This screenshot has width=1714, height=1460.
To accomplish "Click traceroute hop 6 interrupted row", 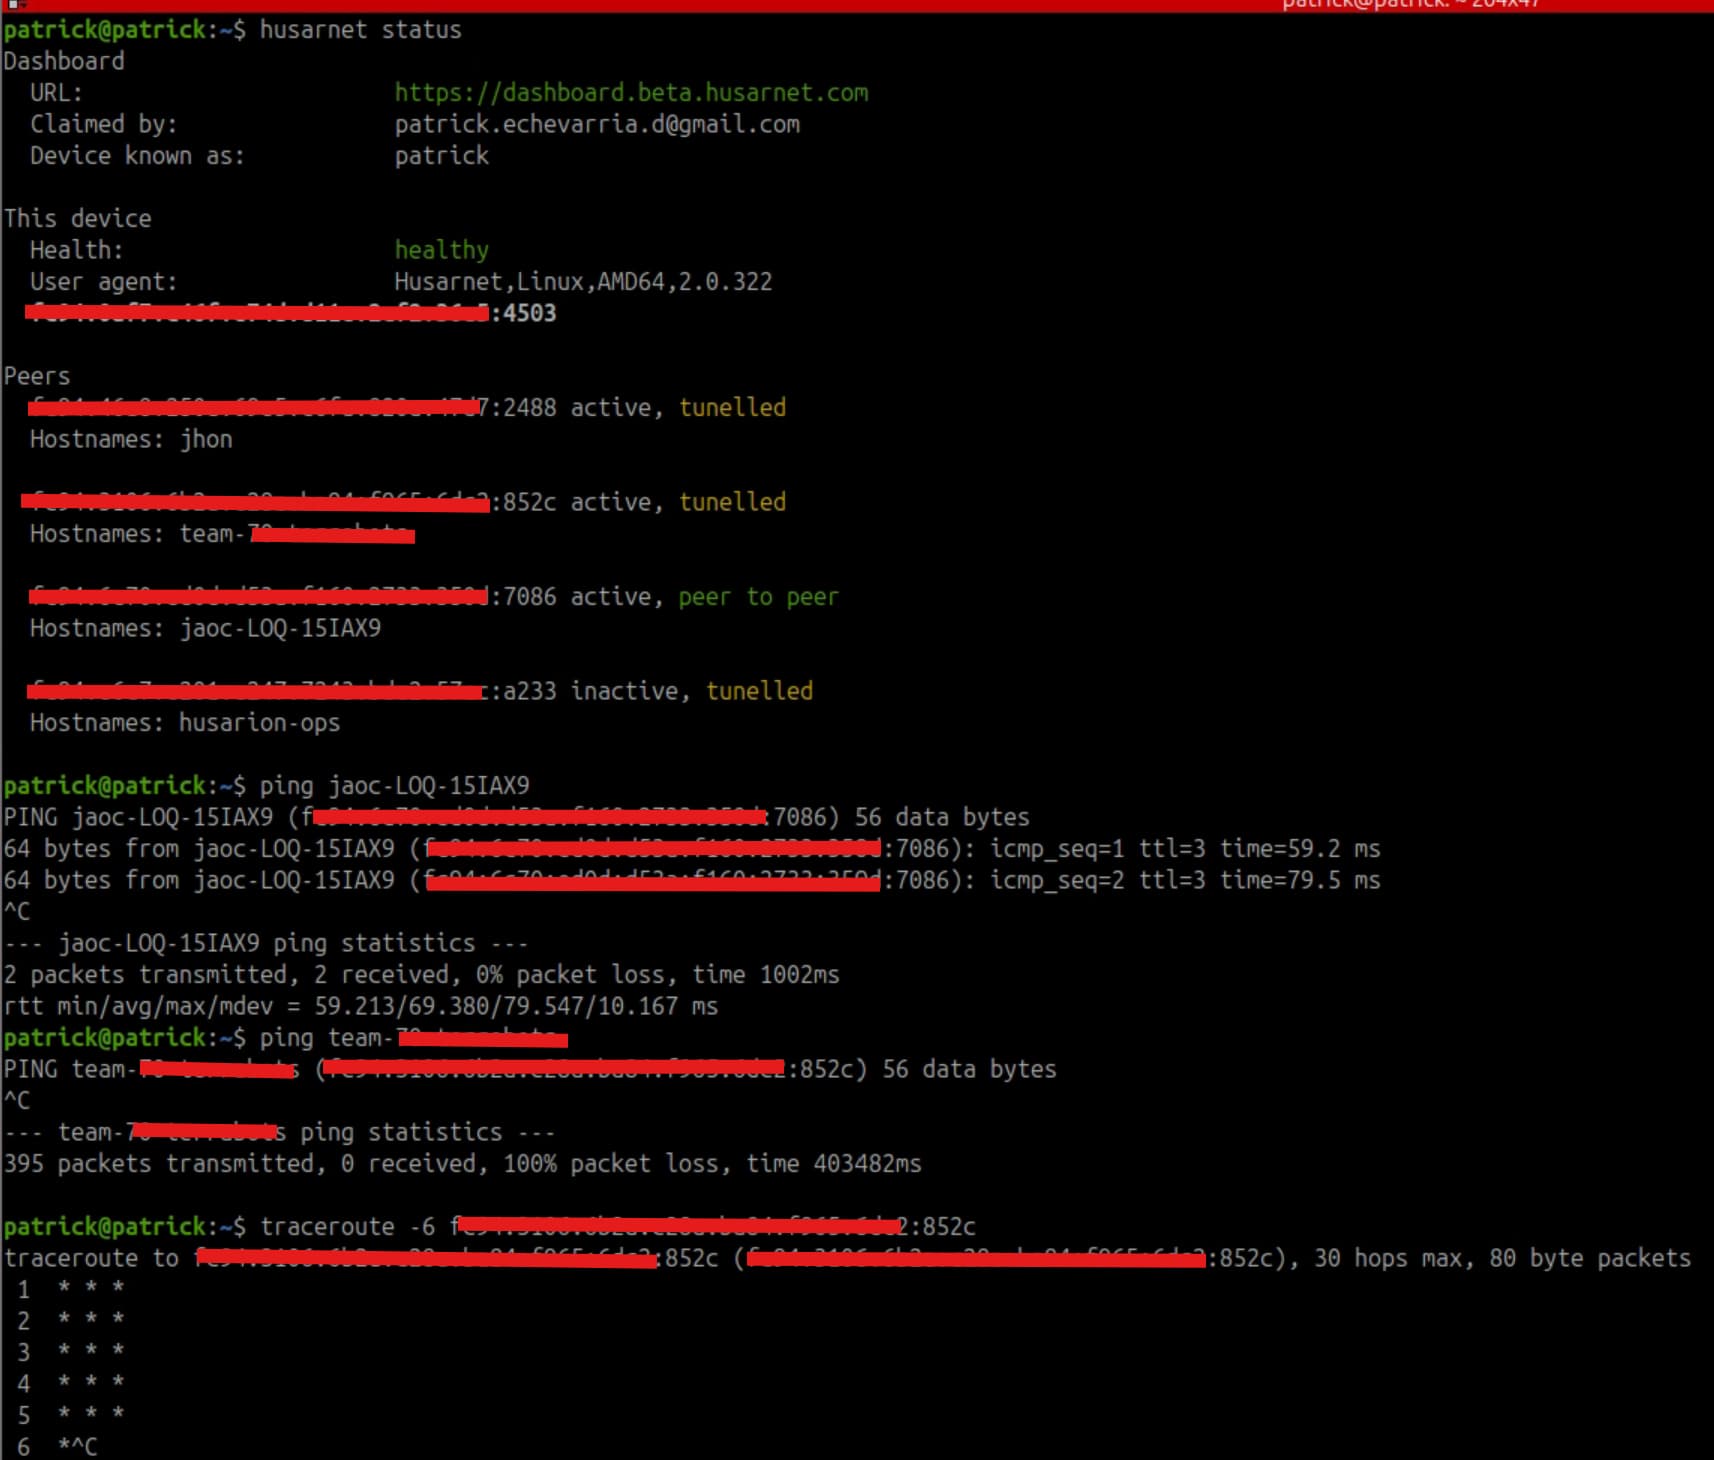I will 57,1447.
